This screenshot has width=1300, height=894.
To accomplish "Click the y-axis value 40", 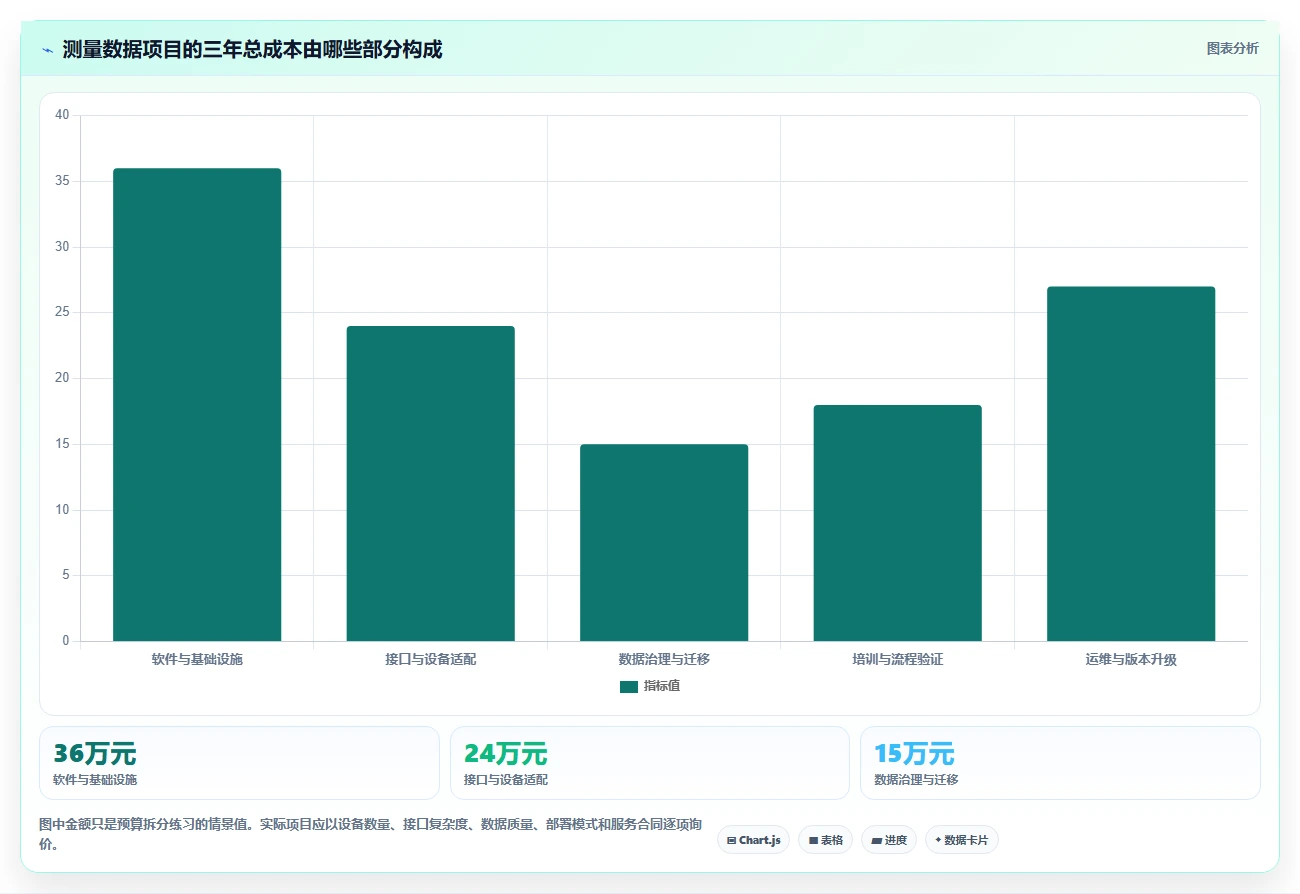I will (x=62, y=115).
